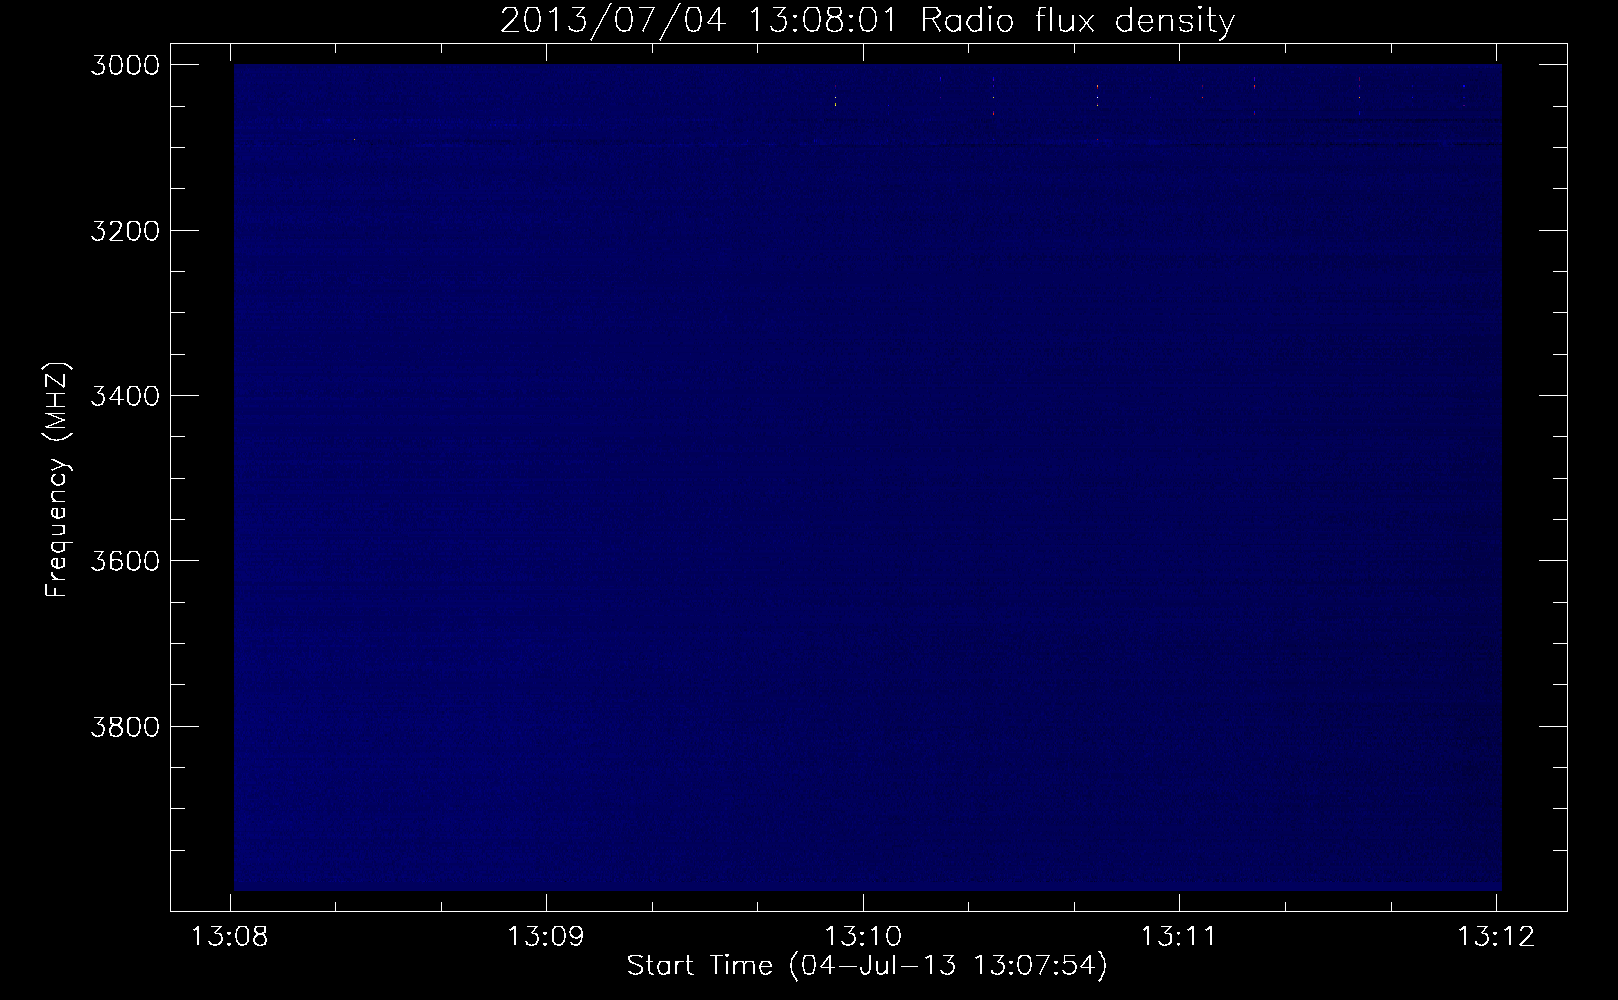This screenshot has width=1618, height=1000.
Task: Click the 3000 frequency tick label
Action: point(125,65)
